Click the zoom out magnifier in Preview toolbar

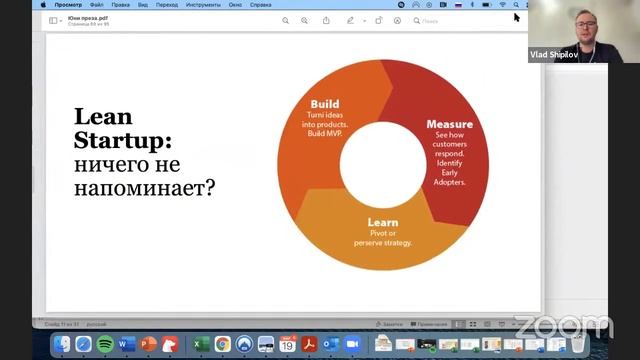coord(285,20)
